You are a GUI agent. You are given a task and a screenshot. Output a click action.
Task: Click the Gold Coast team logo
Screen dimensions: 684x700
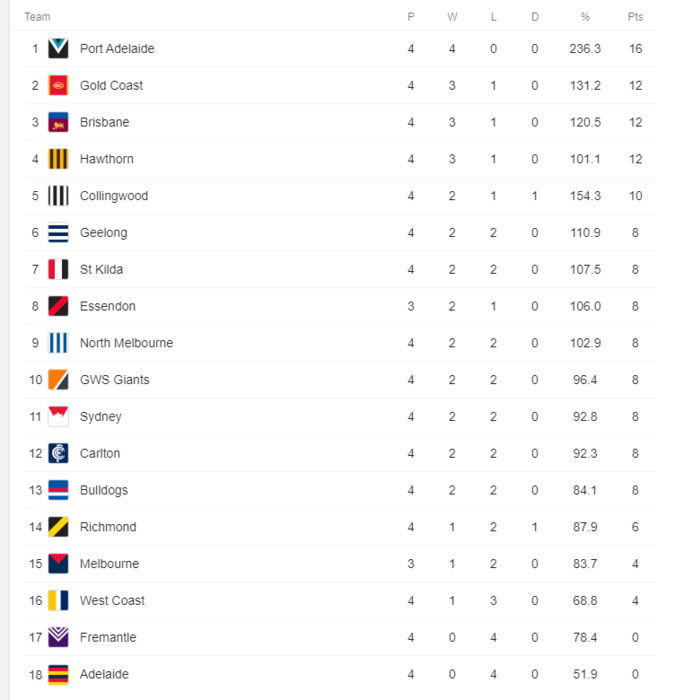click(x=59, y=85)
